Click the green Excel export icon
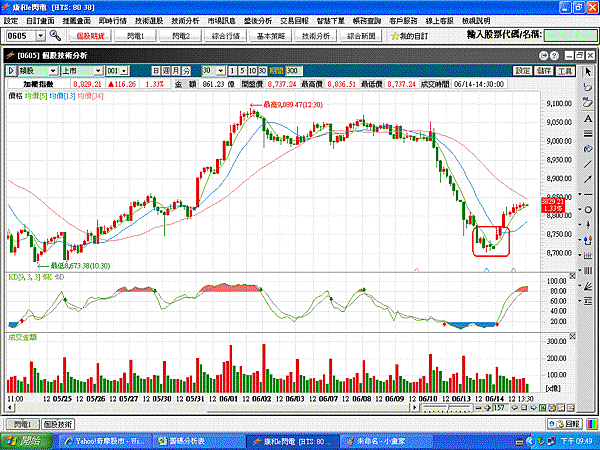The height and width of the screenshot is (450, 600). (543, 408)
